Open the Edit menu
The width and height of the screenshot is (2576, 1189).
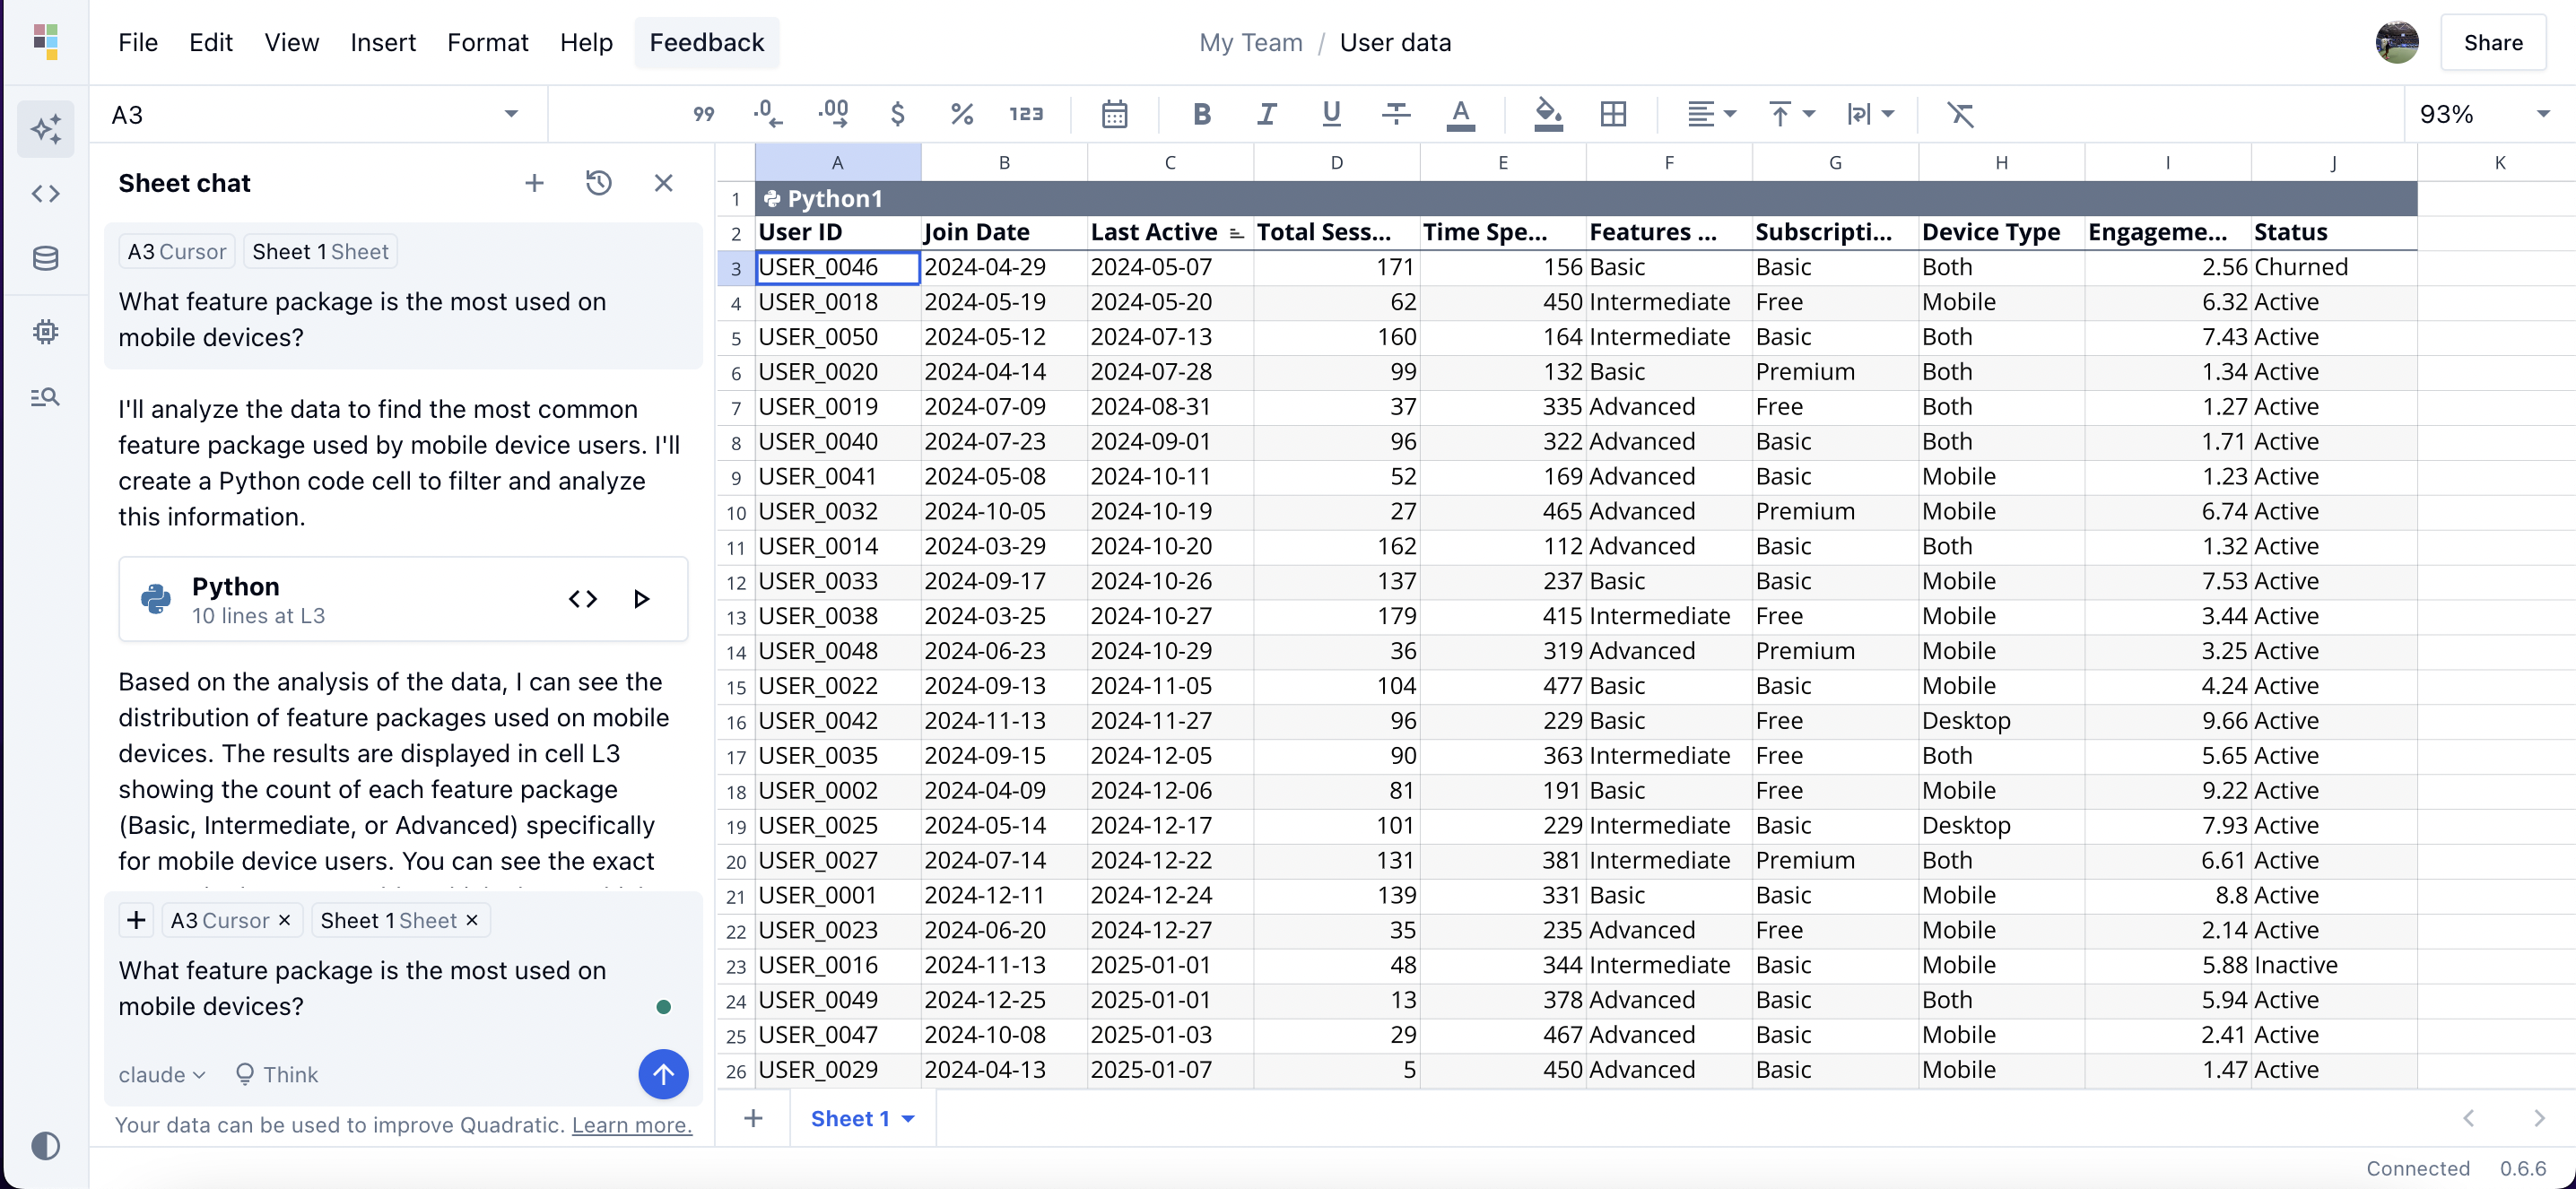pyautogui.click(x=211, y=42)
